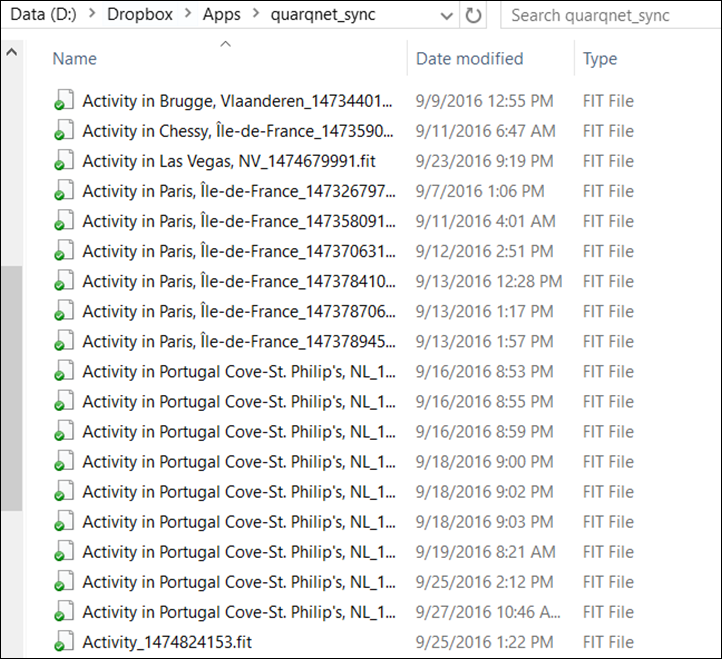Click Data (D:) in the address path

coord(44,16)
